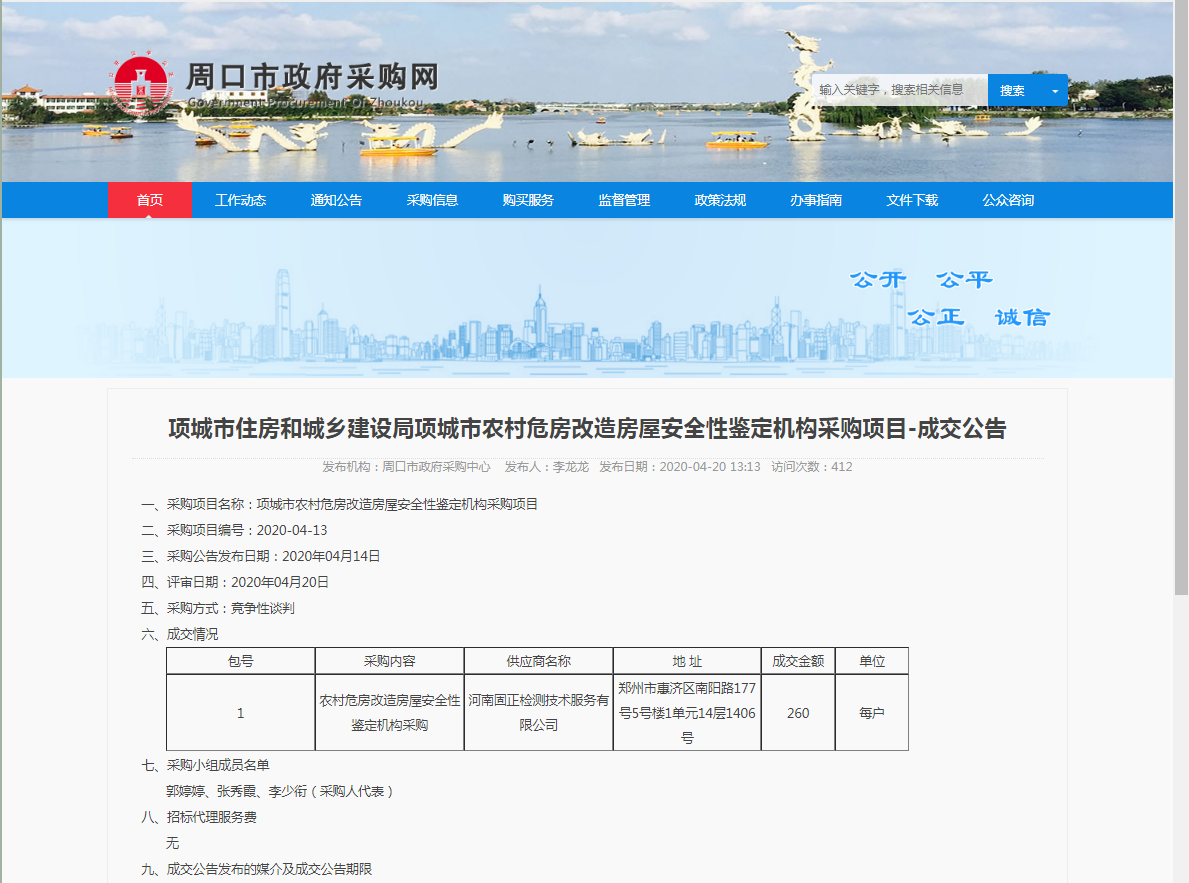This screenshot has width=1189, height=883.
Task: Click the supplier name 河南固正检测技术服务有限公司 cell
Action: point(538,713)
